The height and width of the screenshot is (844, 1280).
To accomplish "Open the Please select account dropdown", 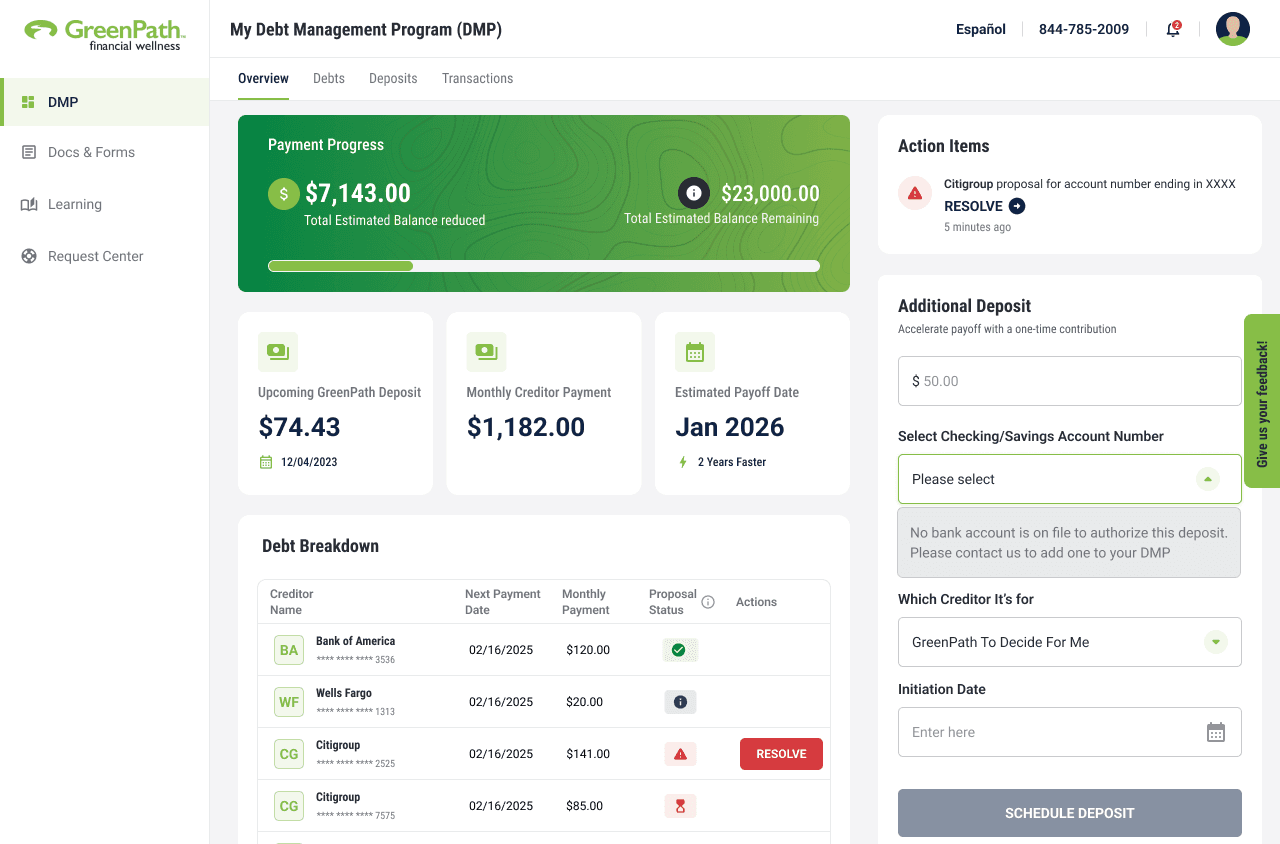I will [1070, 479].
